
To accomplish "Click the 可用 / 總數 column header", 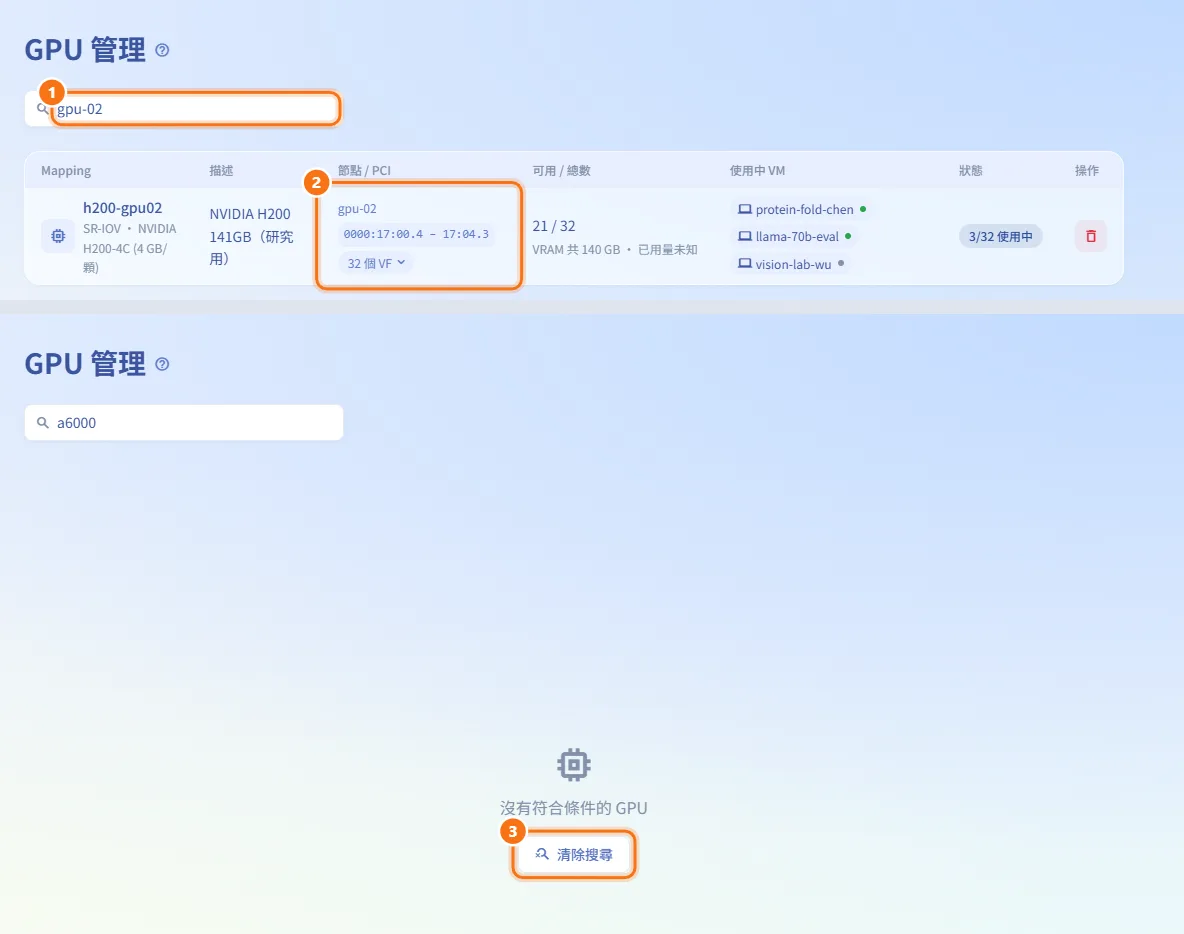I will coord(561,171).
